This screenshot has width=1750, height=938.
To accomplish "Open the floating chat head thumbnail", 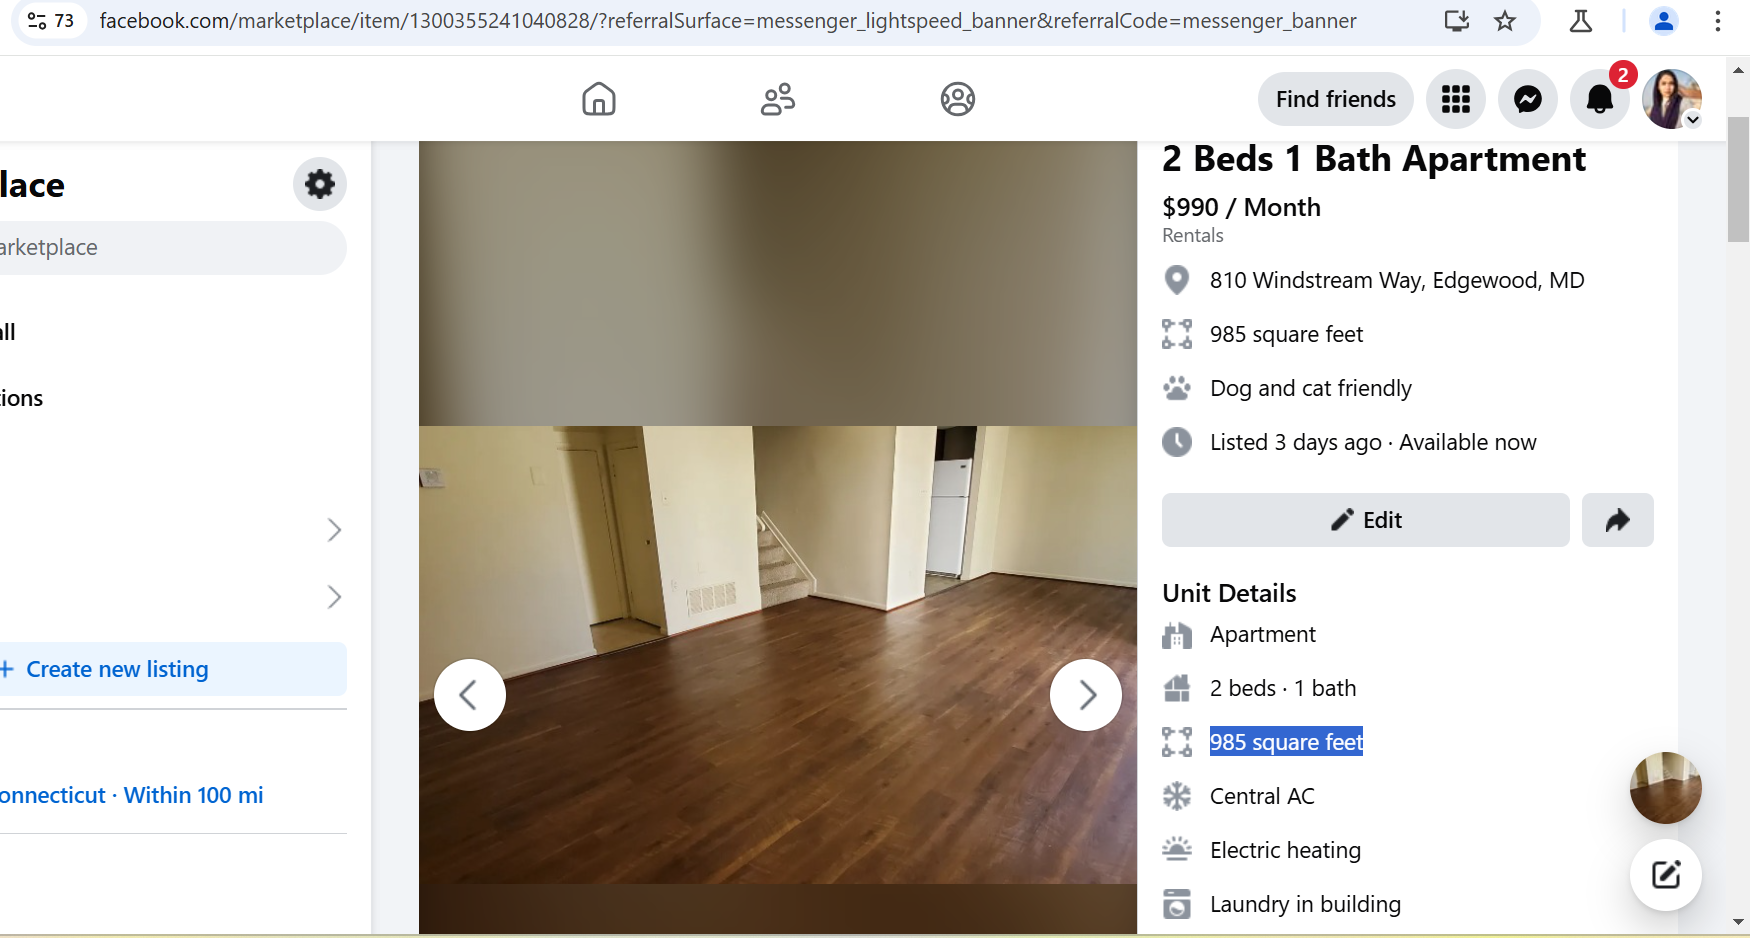I will 1666,788.
